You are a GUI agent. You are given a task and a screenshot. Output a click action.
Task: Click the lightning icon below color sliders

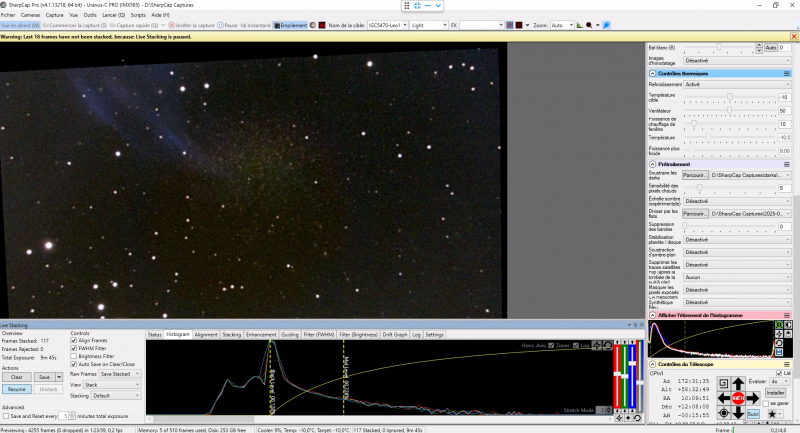[619, 418]
